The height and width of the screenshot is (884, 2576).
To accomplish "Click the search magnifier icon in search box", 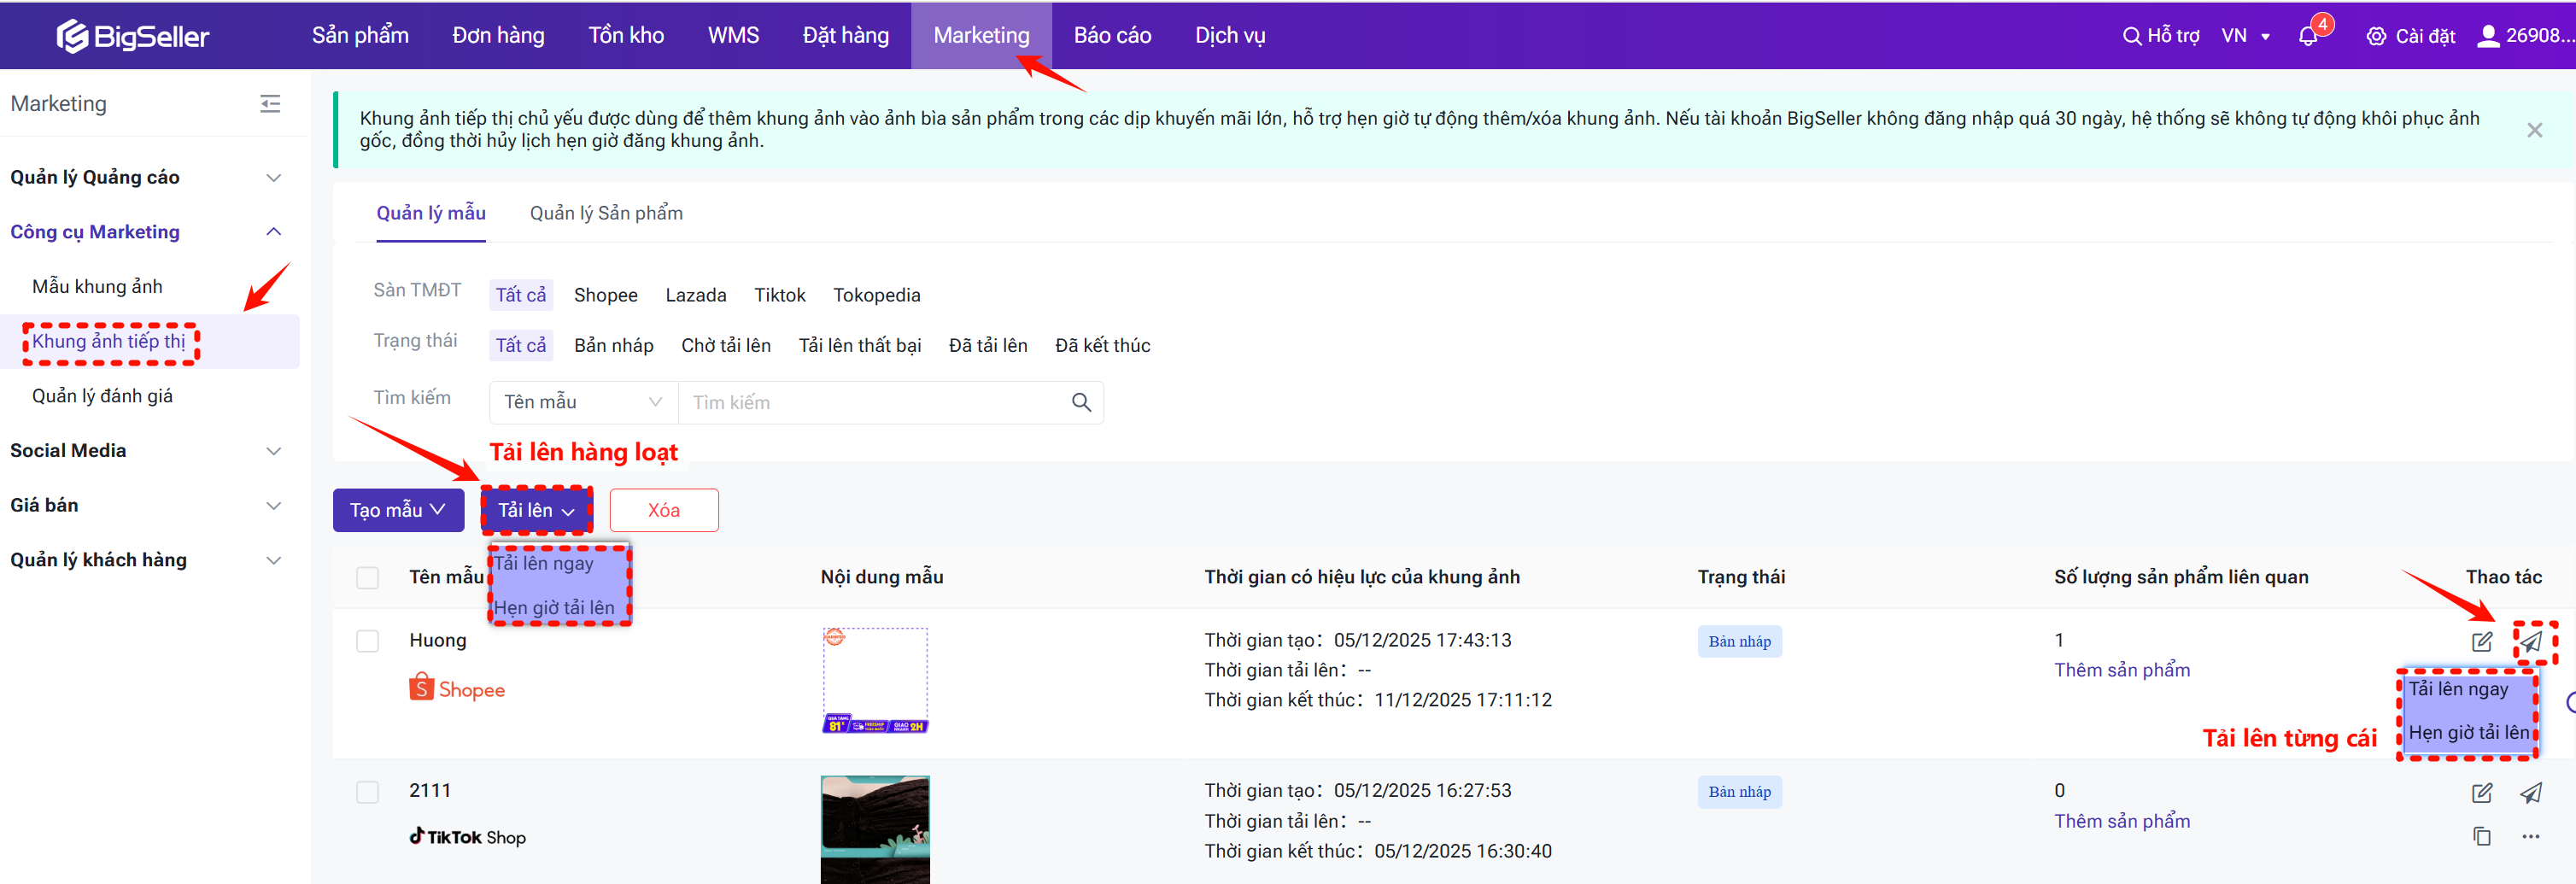I will coord(1081,402).
